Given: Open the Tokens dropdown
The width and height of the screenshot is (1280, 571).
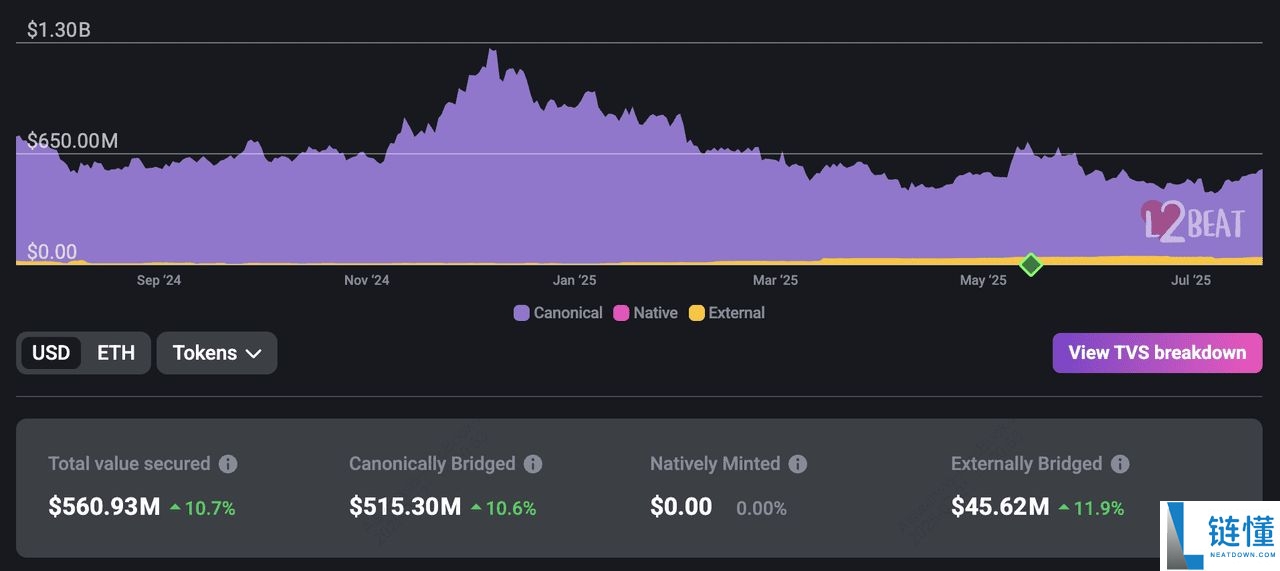Looking at the screenshot, I should (217, 353).
